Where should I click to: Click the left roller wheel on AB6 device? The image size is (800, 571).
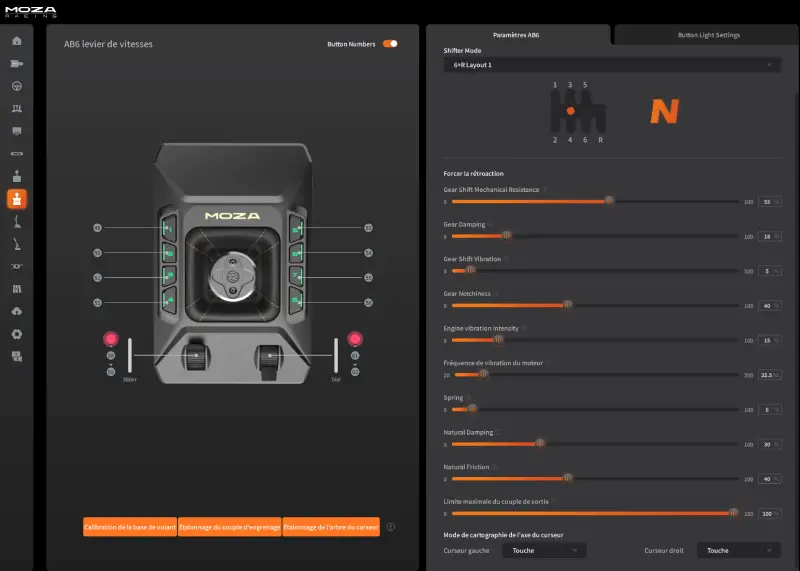click(x=196, y=356)
